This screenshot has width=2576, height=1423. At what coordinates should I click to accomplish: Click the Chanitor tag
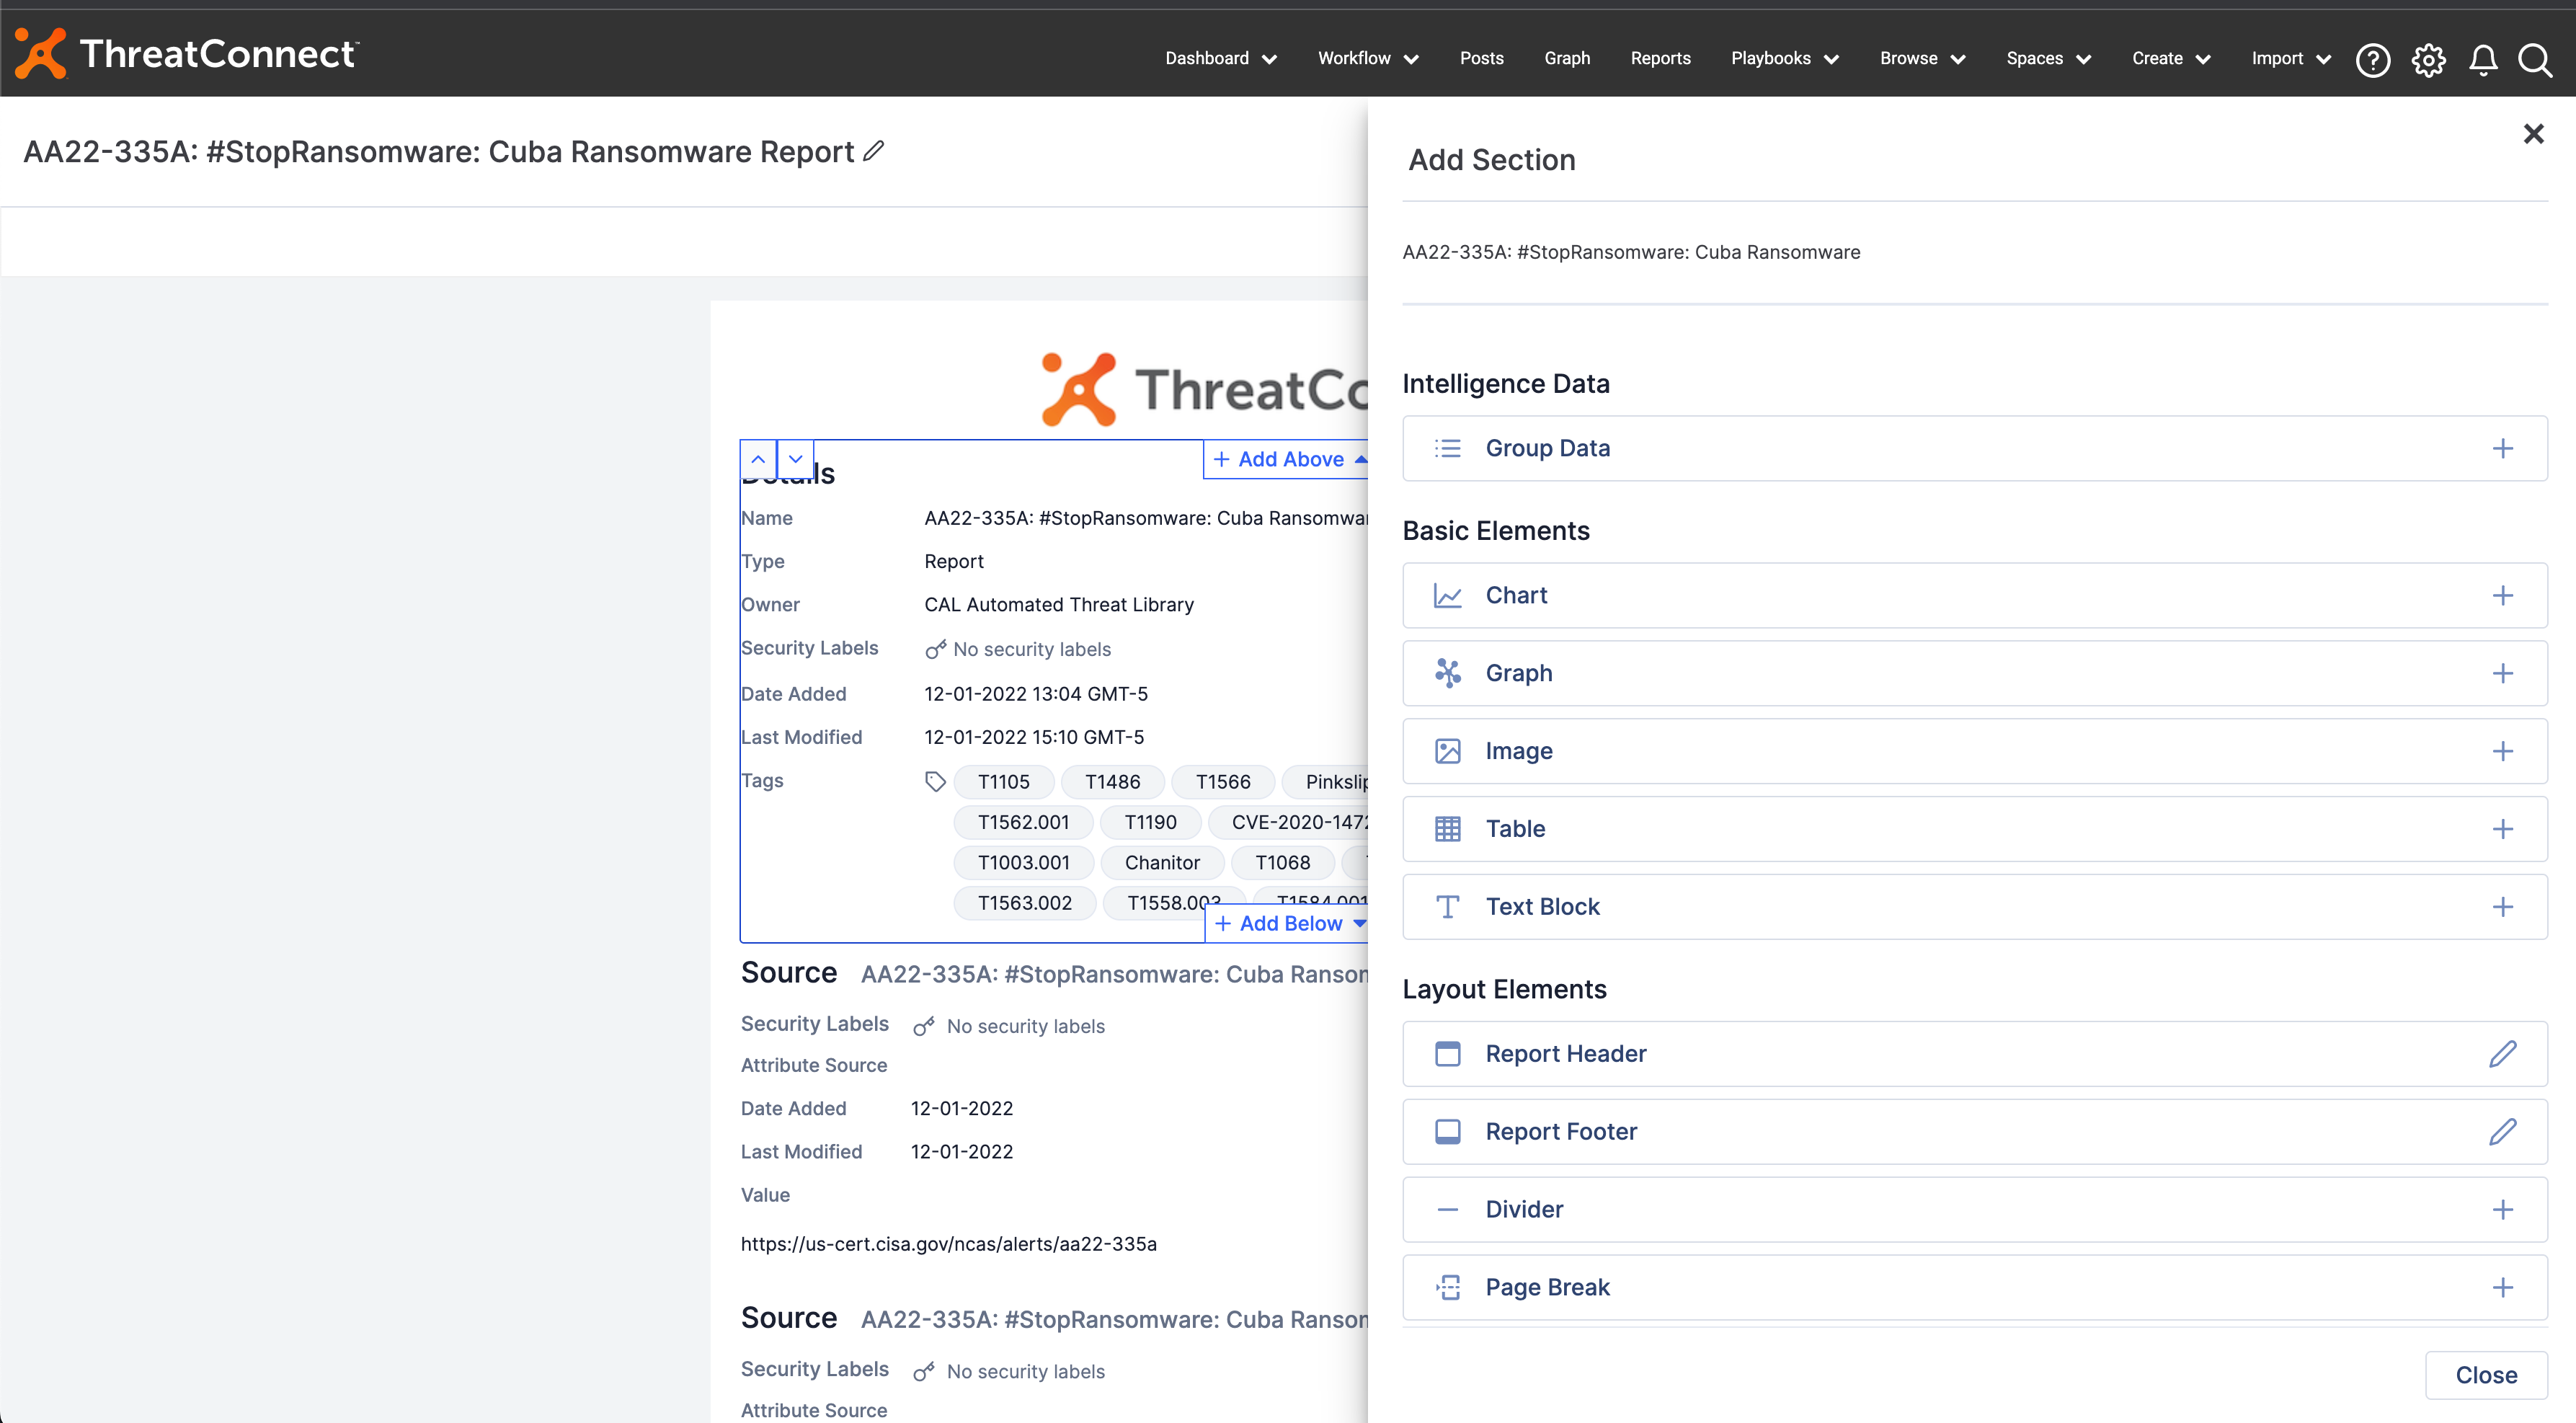[1162, 863]
